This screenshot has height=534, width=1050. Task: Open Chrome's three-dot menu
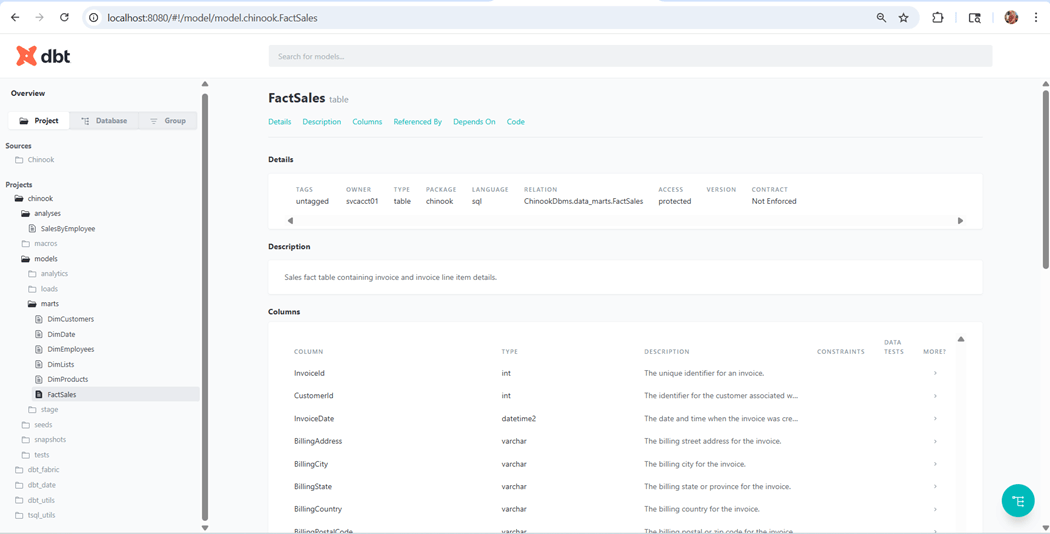point(1035,18)
